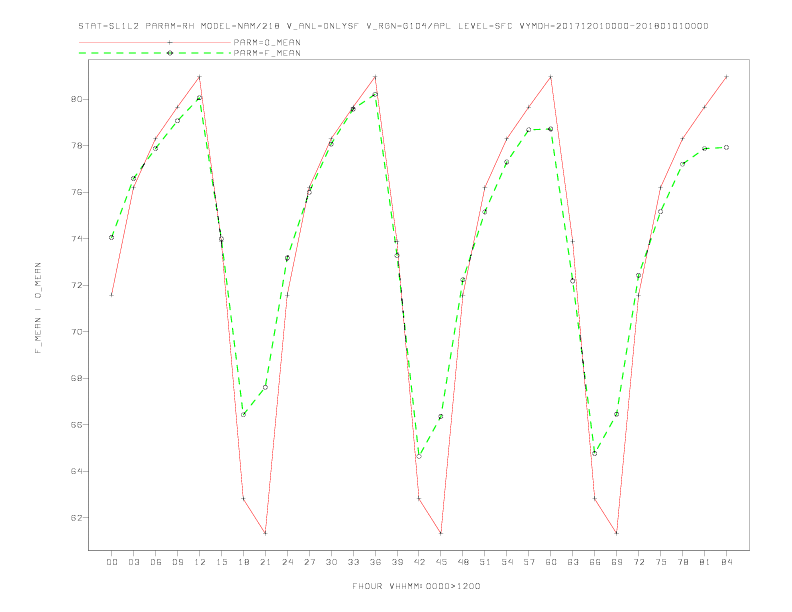This screenshot has width=792, height=612.
Task: Click y-axis tick label 78
Action: click(x=76, y=145)
